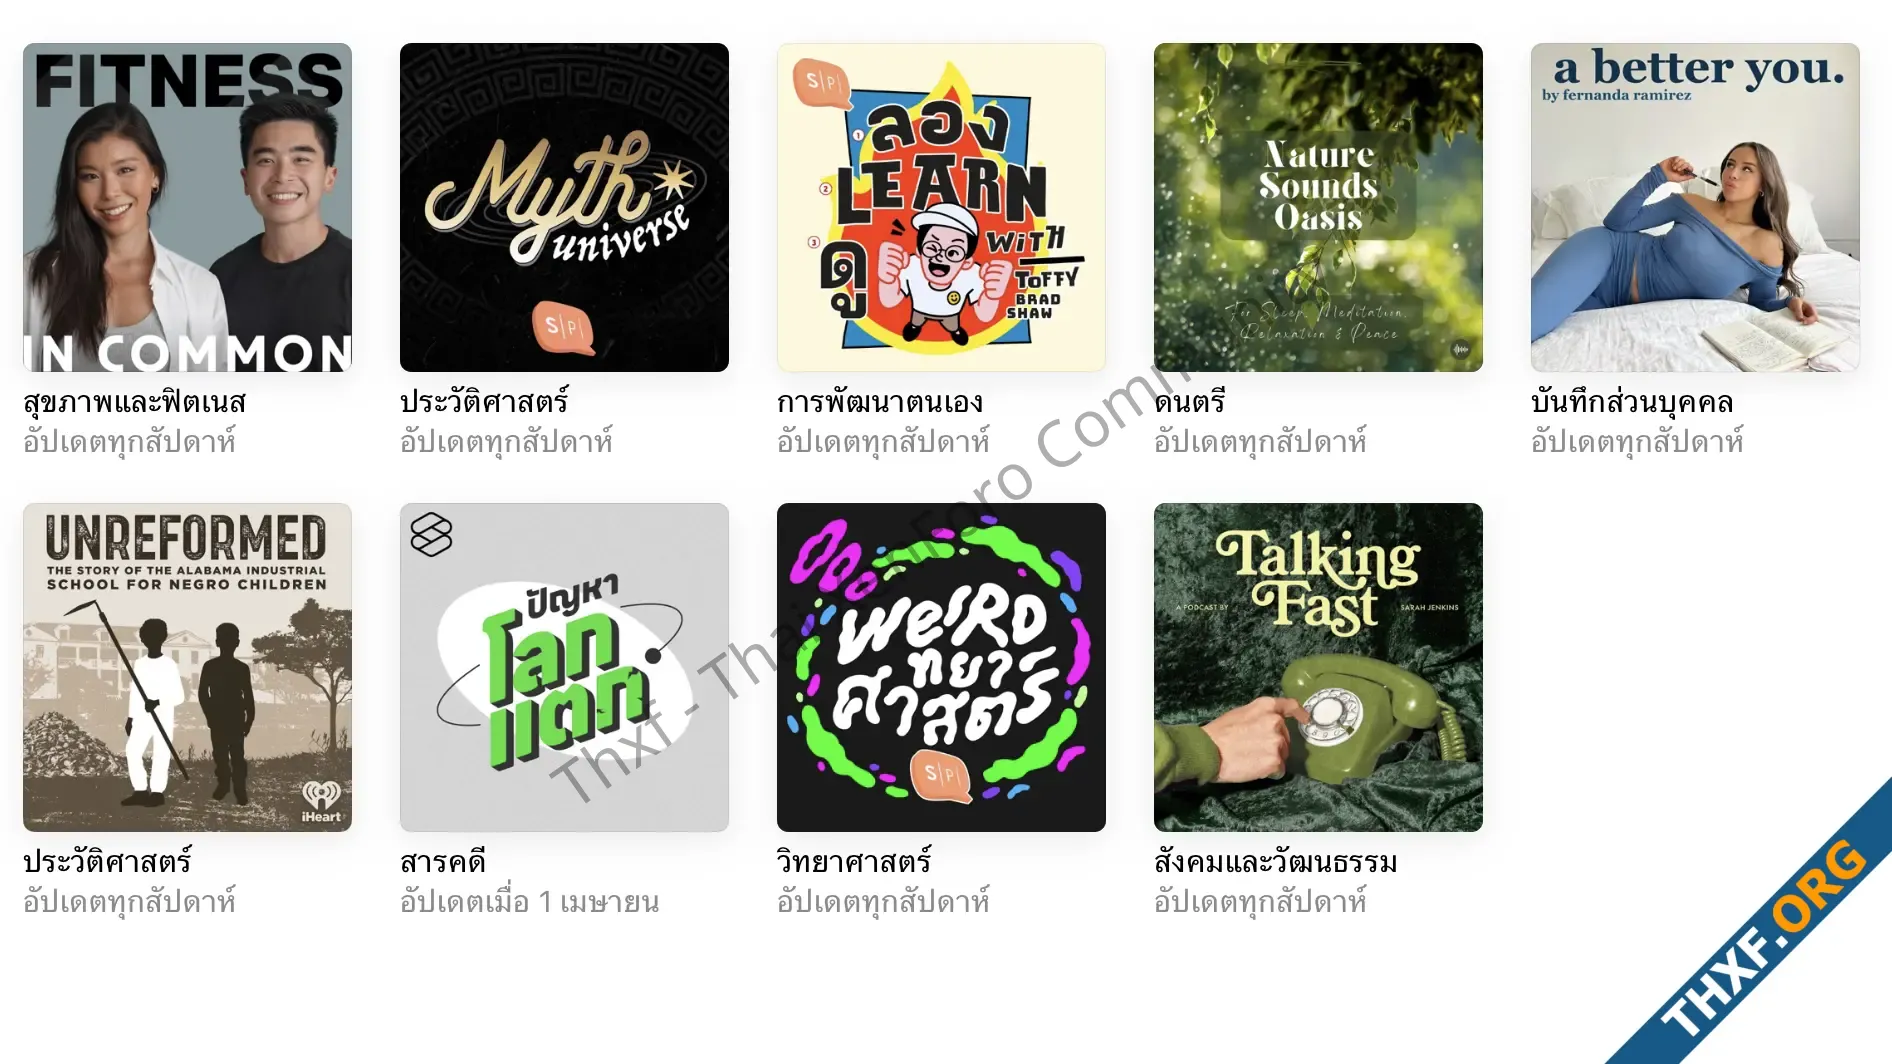Select the ลอง Learn ดู podcast cover
Screen dimensions: 1892x1064
pyautogui.click(x=941, y=207)
